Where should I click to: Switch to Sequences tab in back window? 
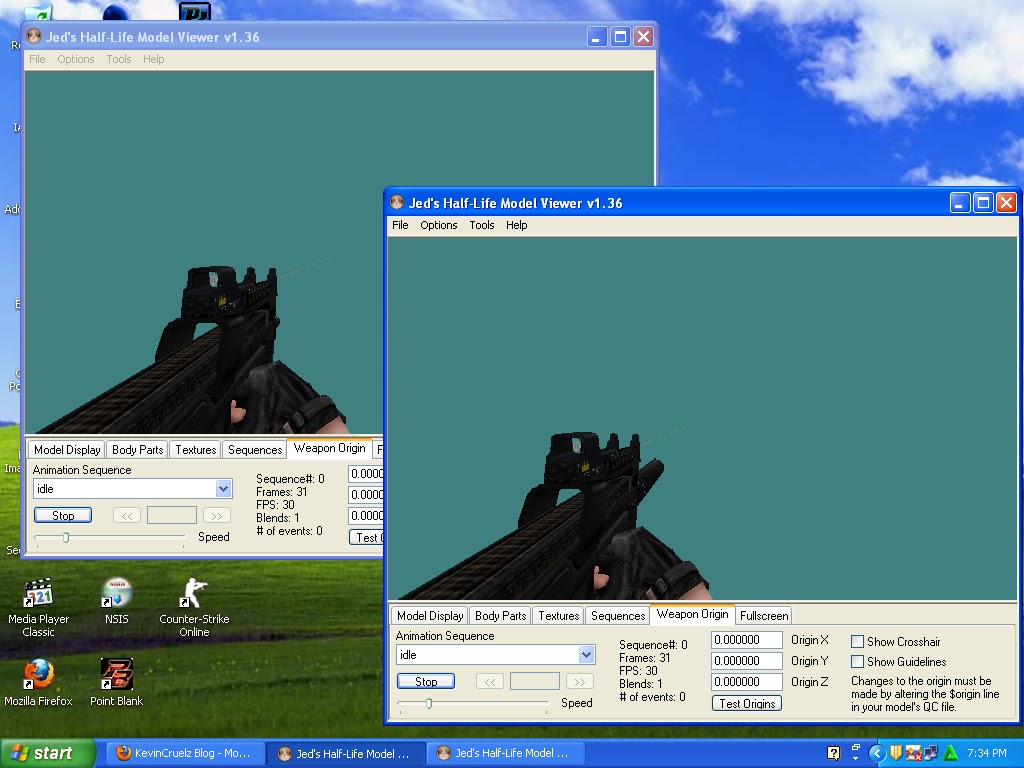(x=255, y=449)
